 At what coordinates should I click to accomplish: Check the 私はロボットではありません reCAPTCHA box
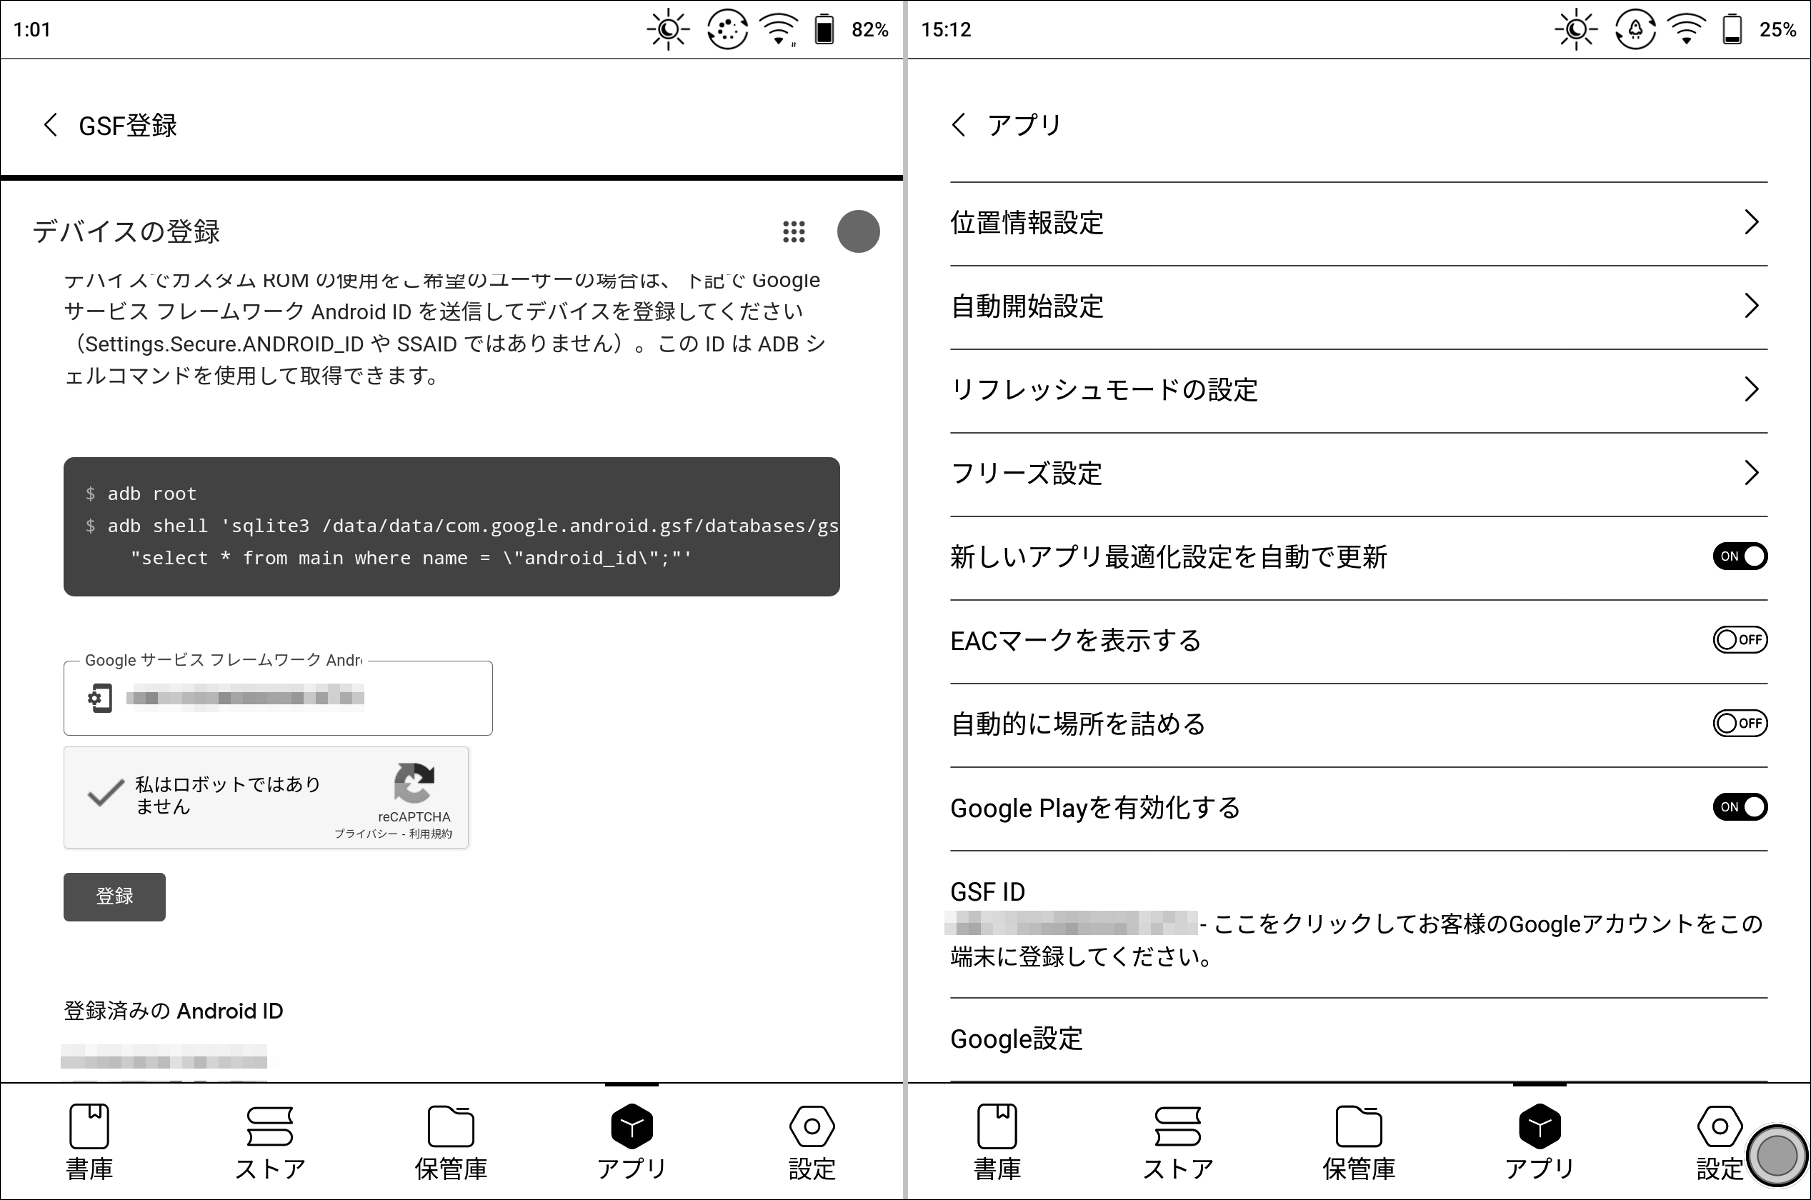[105, 794]
